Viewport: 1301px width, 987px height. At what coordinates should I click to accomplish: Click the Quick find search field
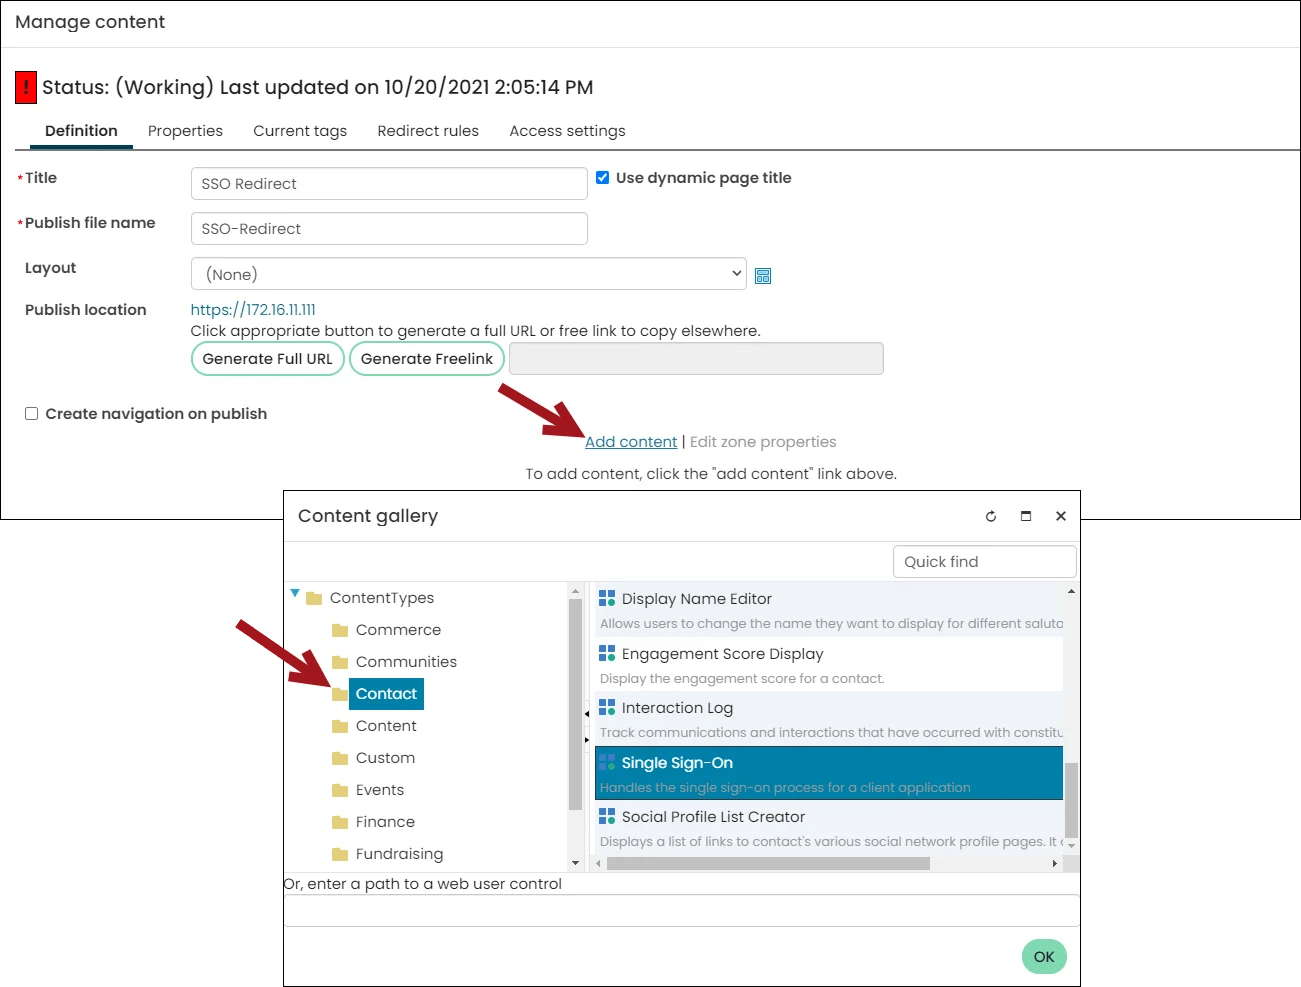tap(983, 561)
